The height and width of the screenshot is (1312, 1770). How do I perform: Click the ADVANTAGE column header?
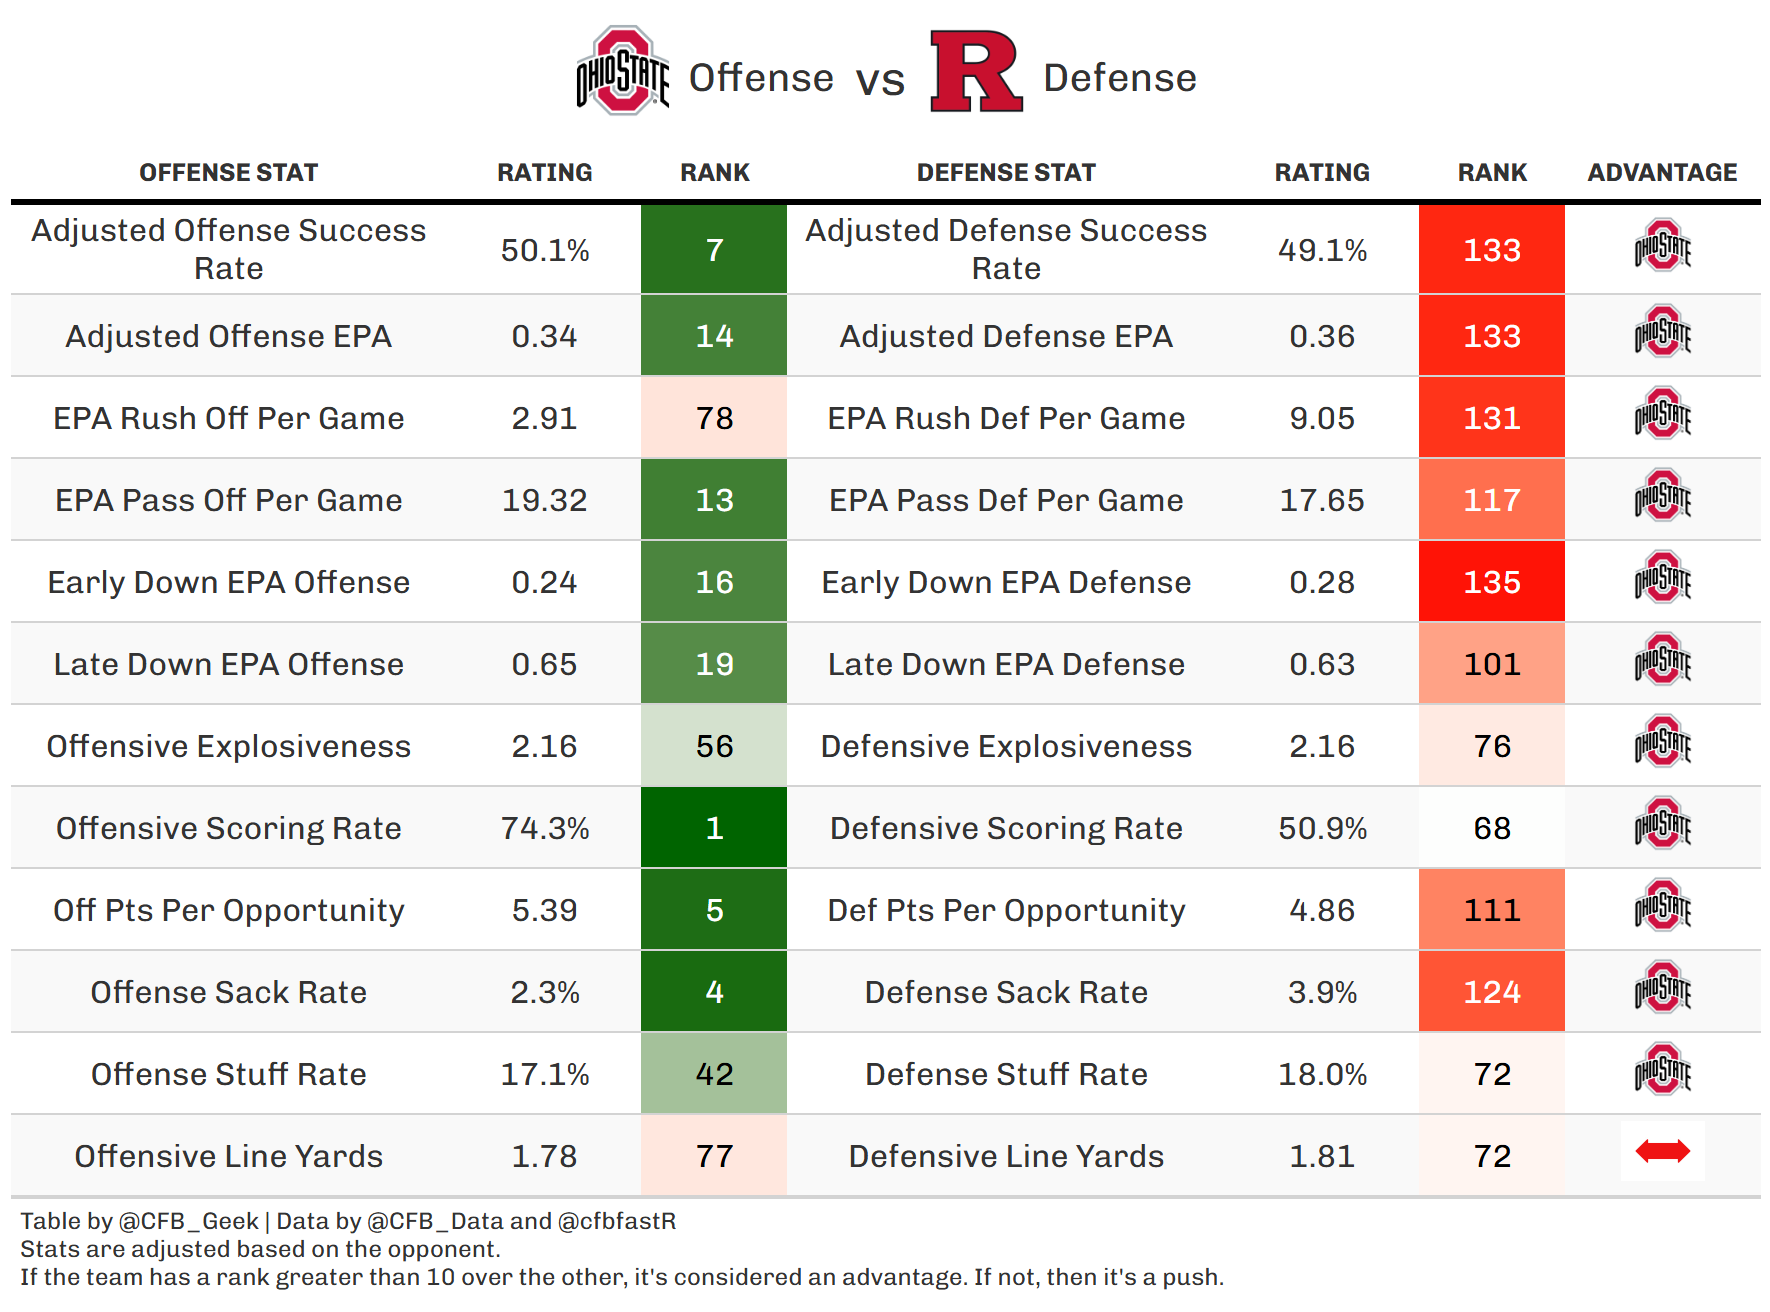[x=1662, y=173]
